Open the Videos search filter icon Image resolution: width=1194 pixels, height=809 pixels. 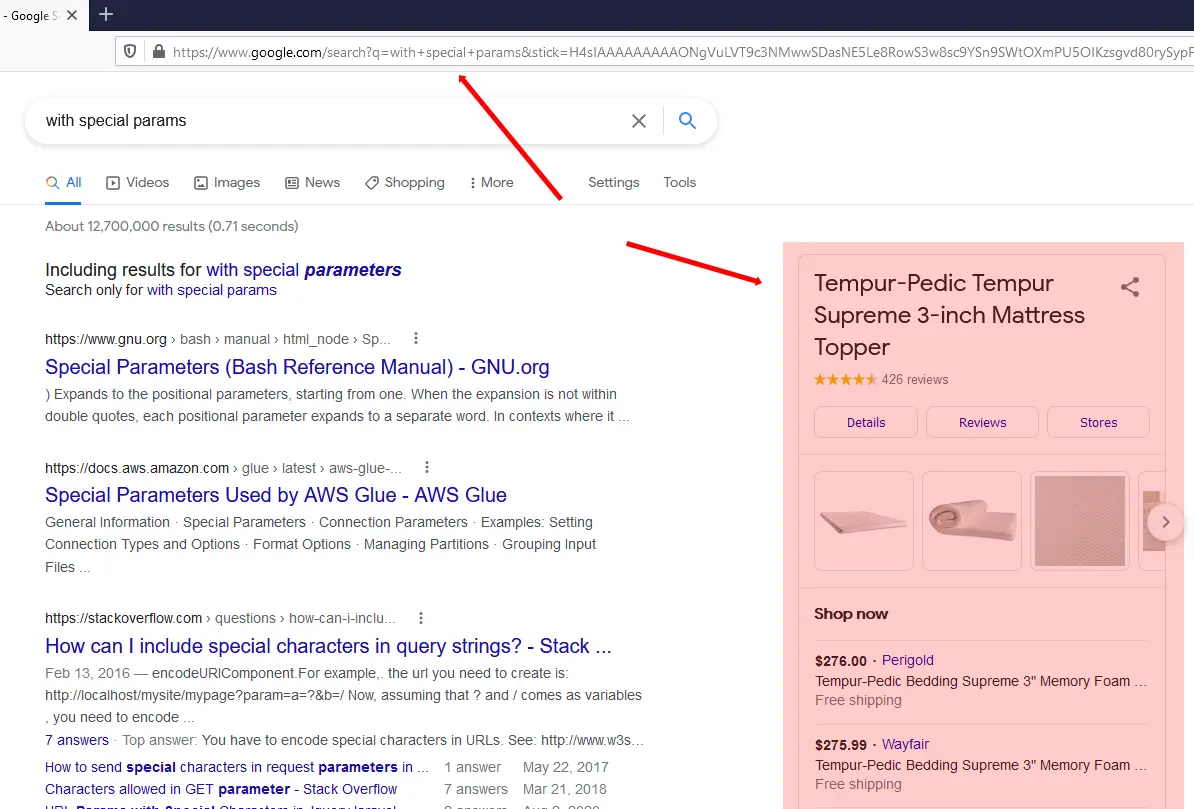111,182
